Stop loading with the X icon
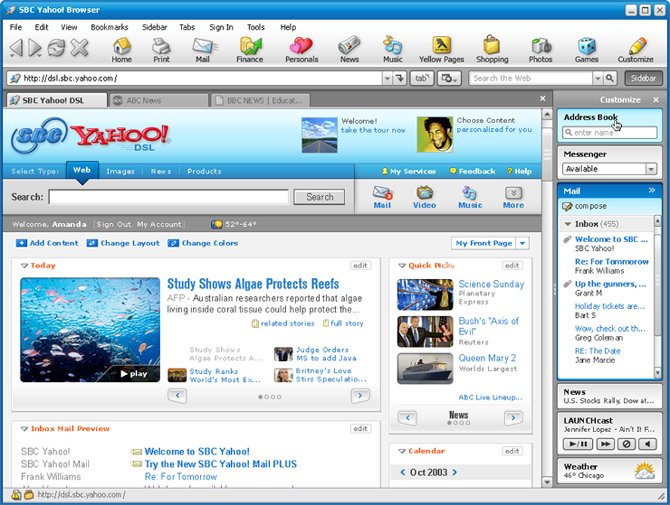This screenshot has height=505, width=670. [79, 47]
